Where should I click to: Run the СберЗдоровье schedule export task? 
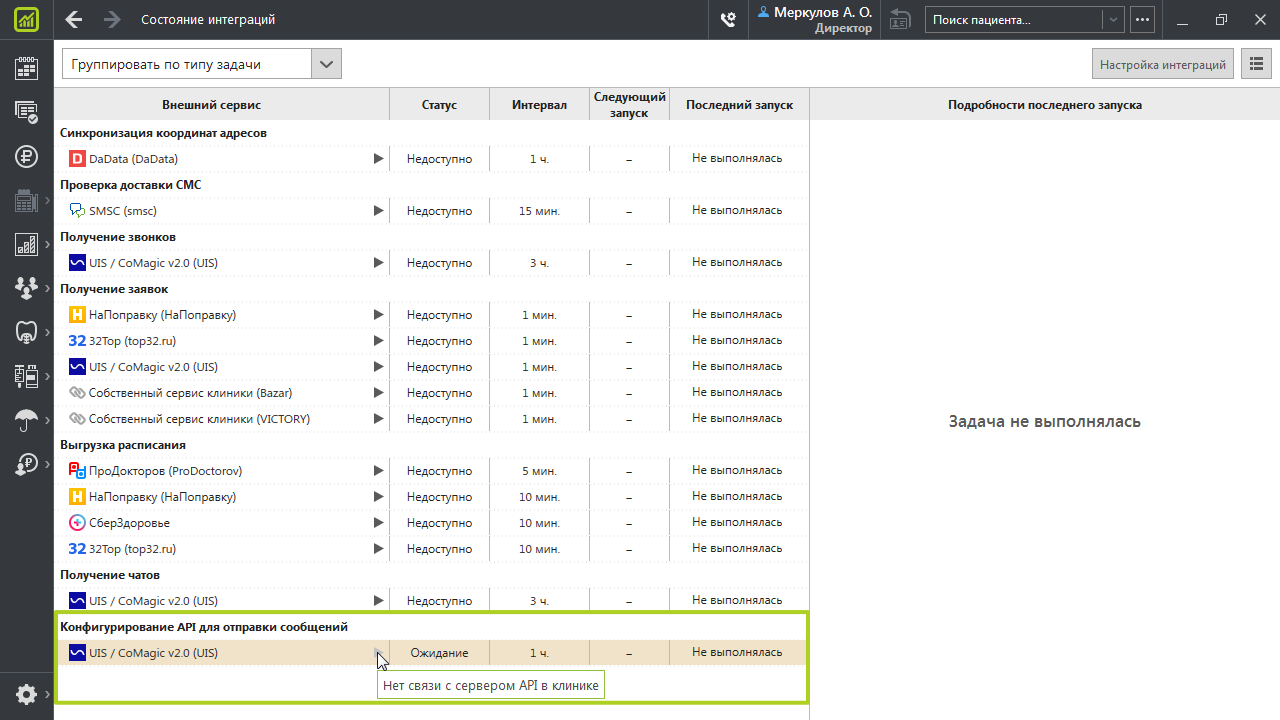[378, 523]
